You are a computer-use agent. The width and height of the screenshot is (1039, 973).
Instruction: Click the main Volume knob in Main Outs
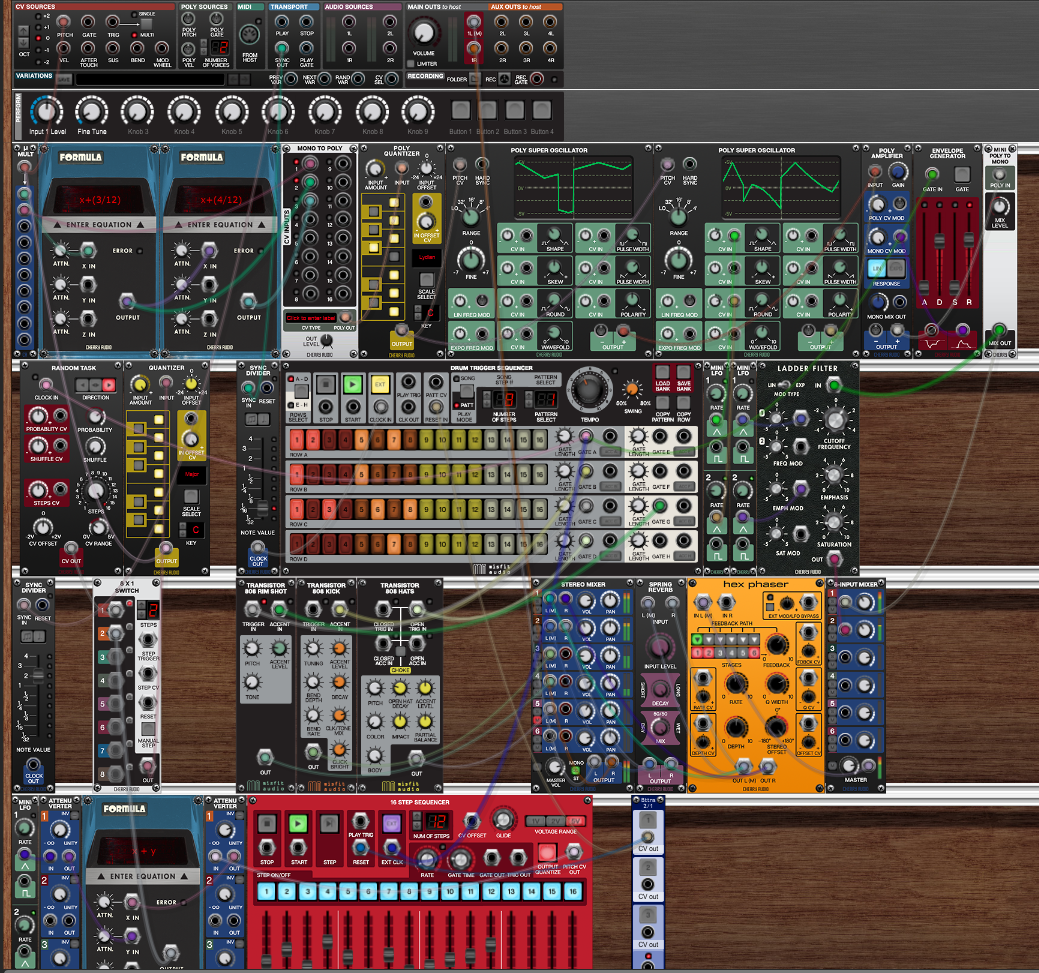coord(423,32)
